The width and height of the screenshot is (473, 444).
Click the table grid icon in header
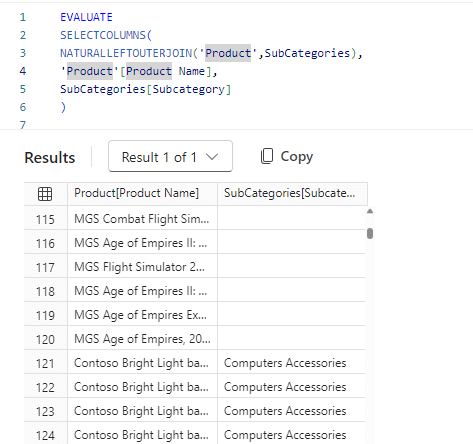[45, 194]
